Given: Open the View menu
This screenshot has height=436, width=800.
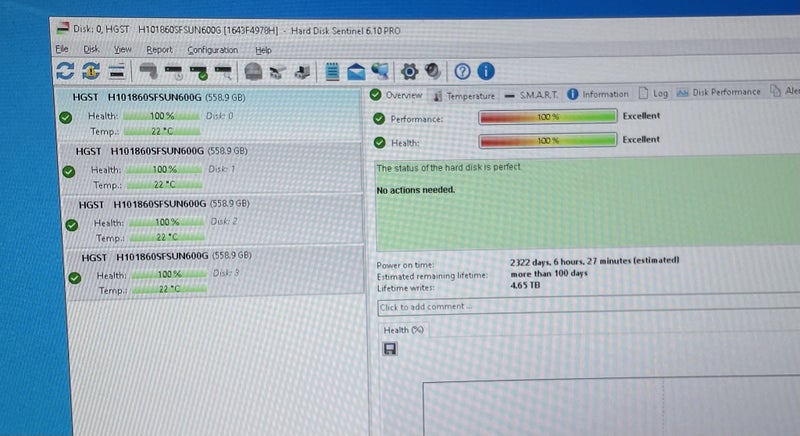Looking at the screenshot, I should coord(122,49).
